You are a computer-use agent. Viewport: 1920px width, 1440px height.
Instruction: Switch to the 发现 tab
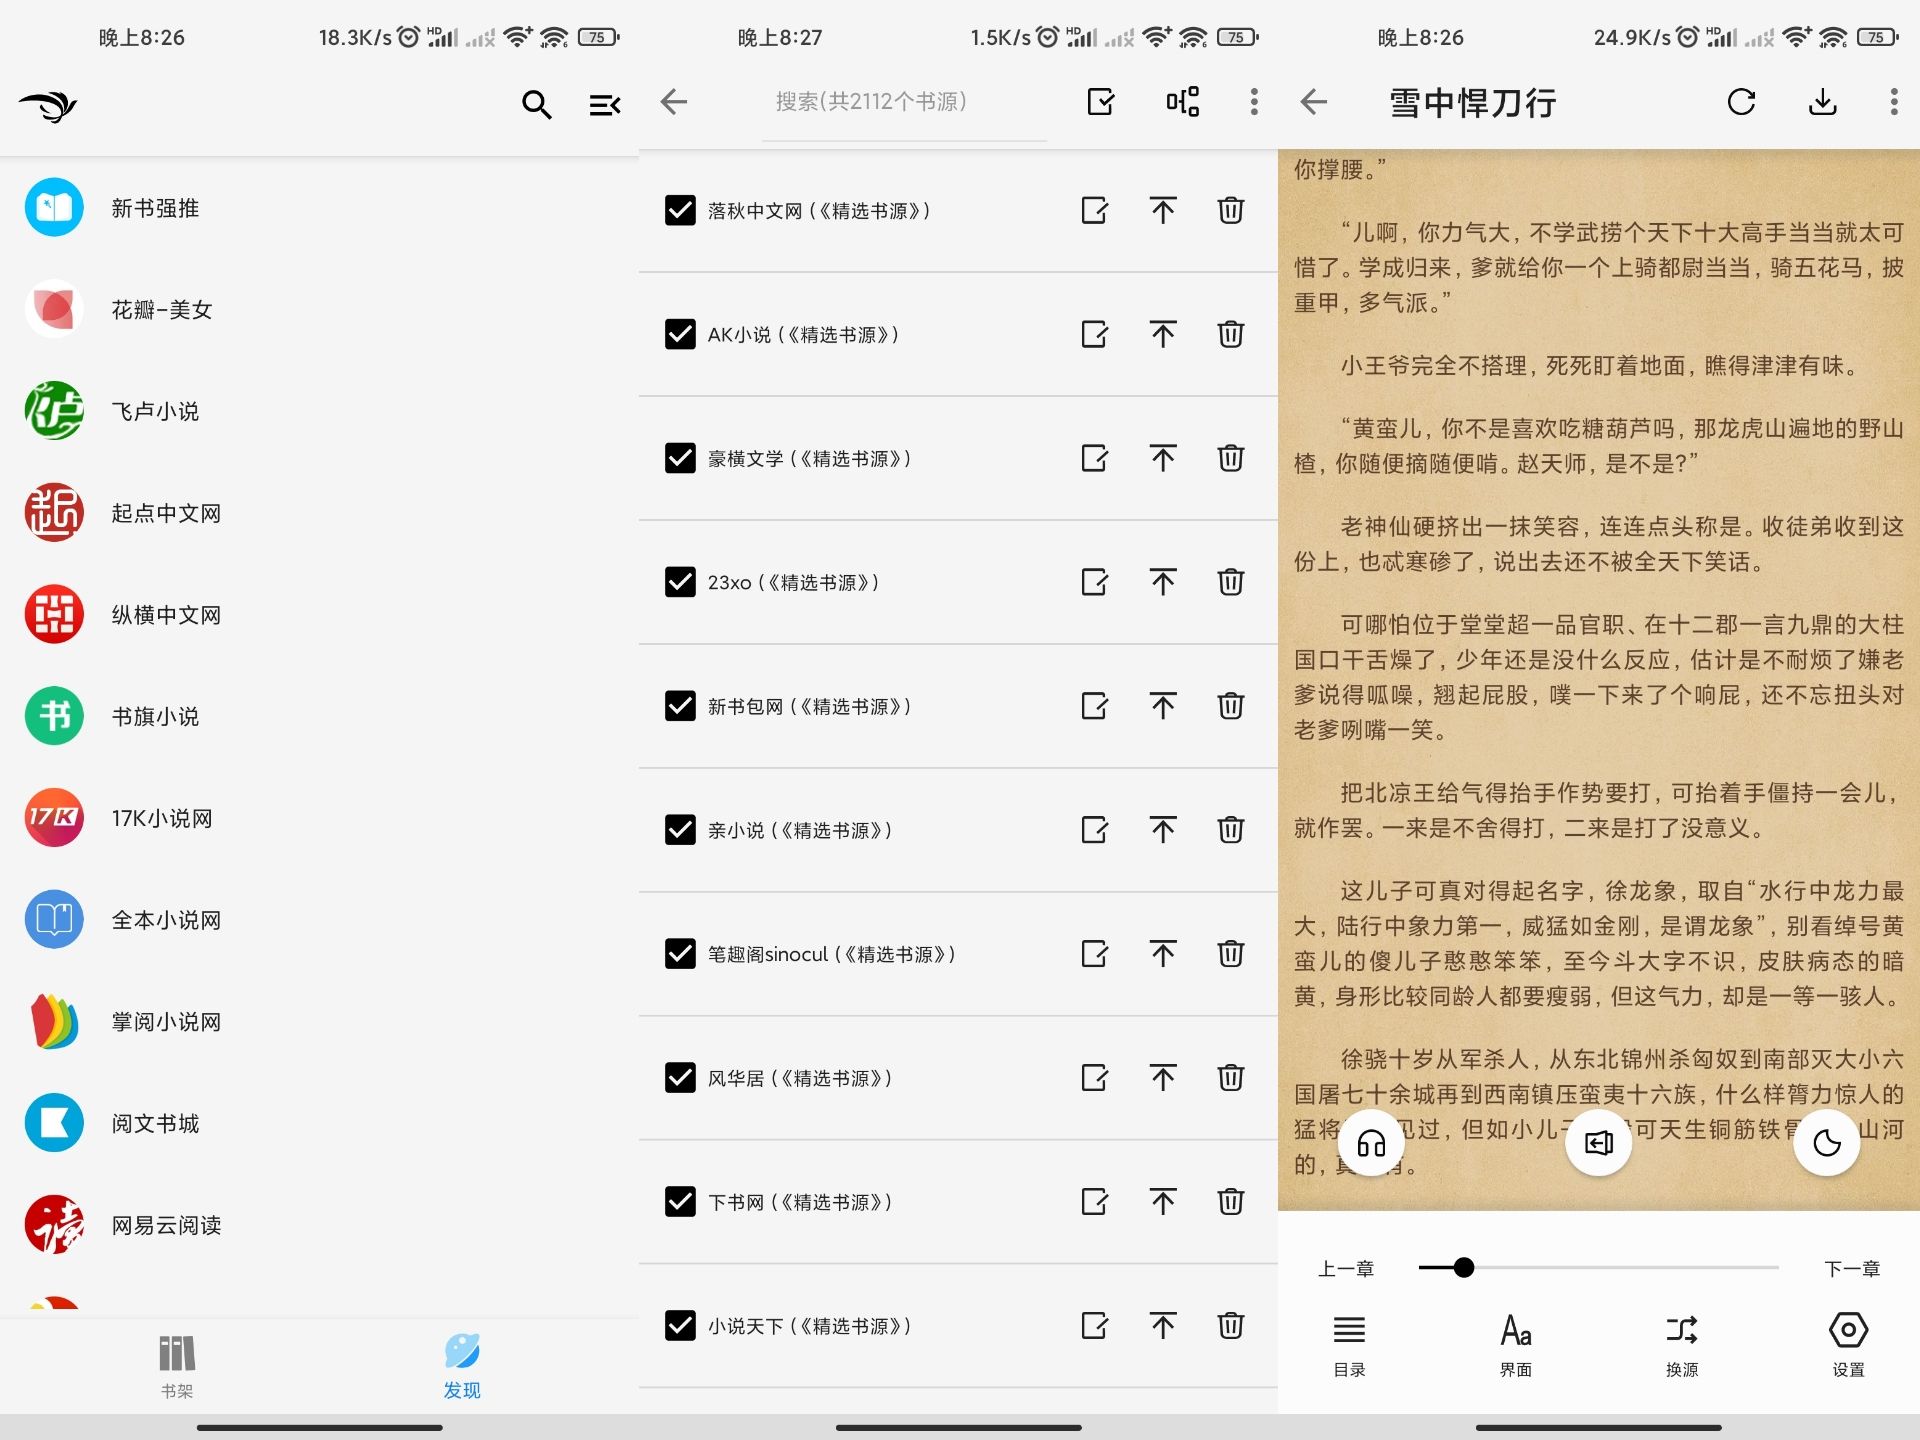coord(462,1366)
